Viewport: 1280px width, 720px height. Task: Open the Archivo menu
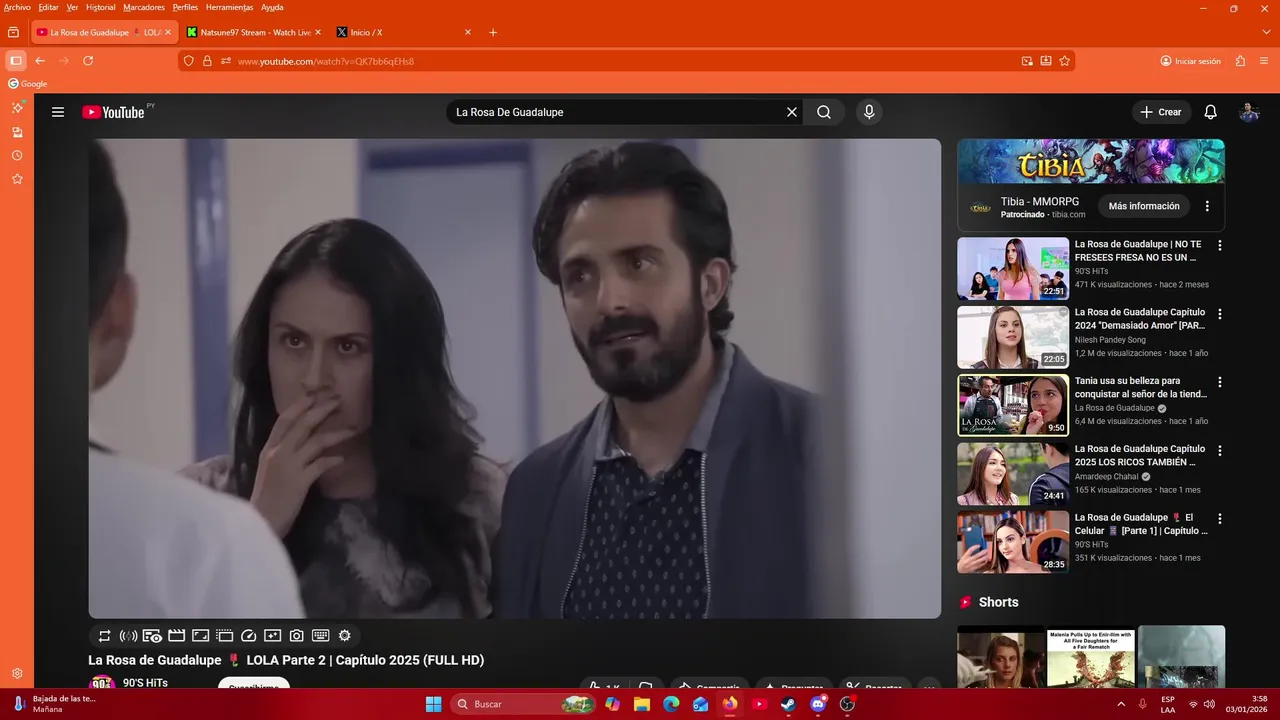(x=17, y=7)
